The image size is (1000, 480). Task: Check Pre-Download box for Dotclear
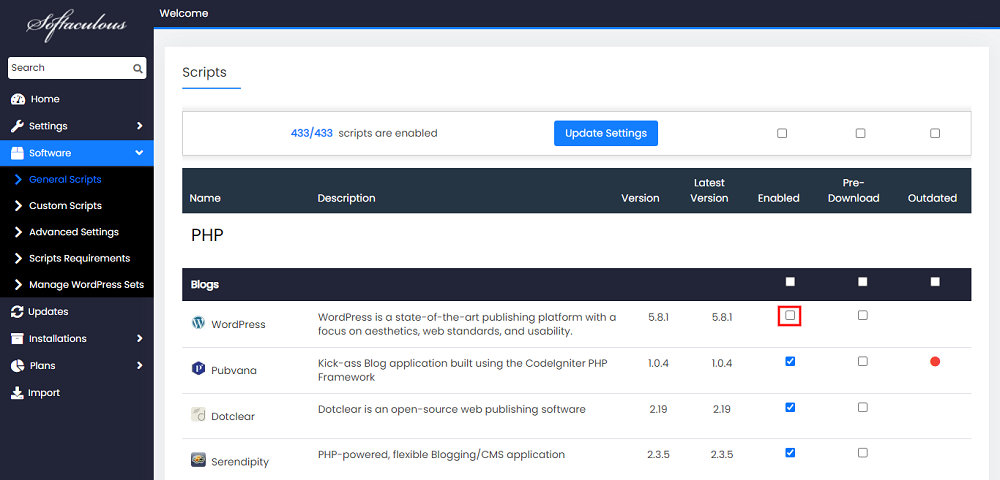[x=862, y=407]
